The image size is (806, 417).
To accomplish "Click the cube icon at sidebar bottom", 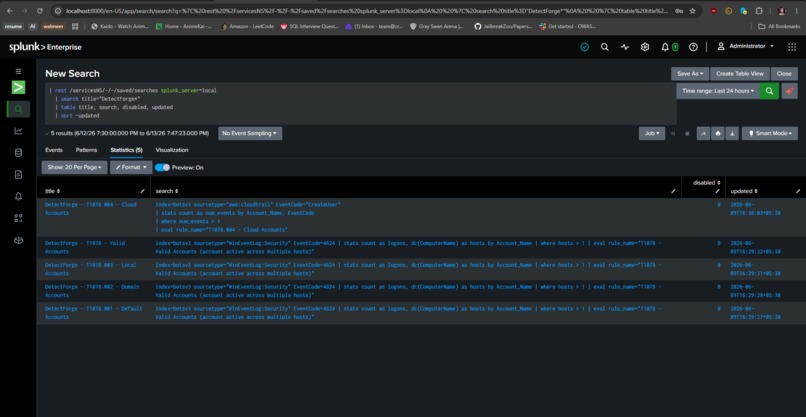I will 18,240.
